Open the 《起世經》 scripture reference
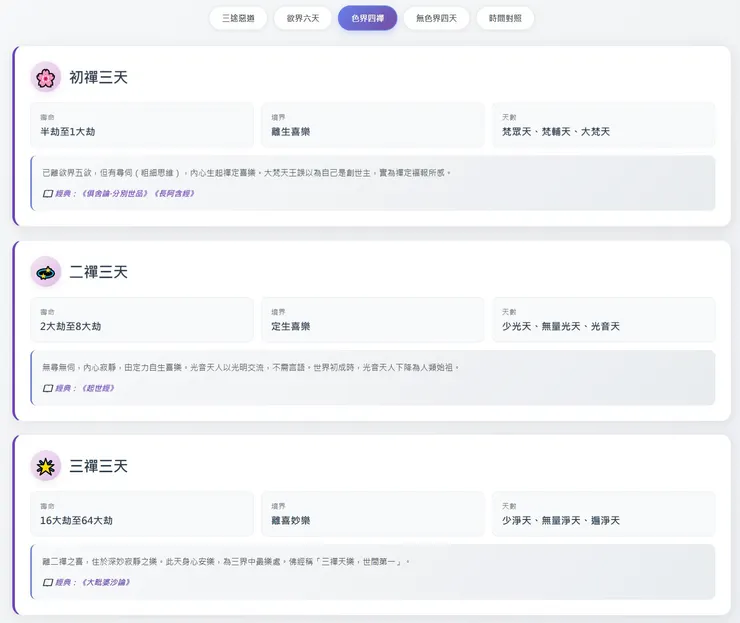The width and height of the screenshot is (740, 623). pos(98,388)
